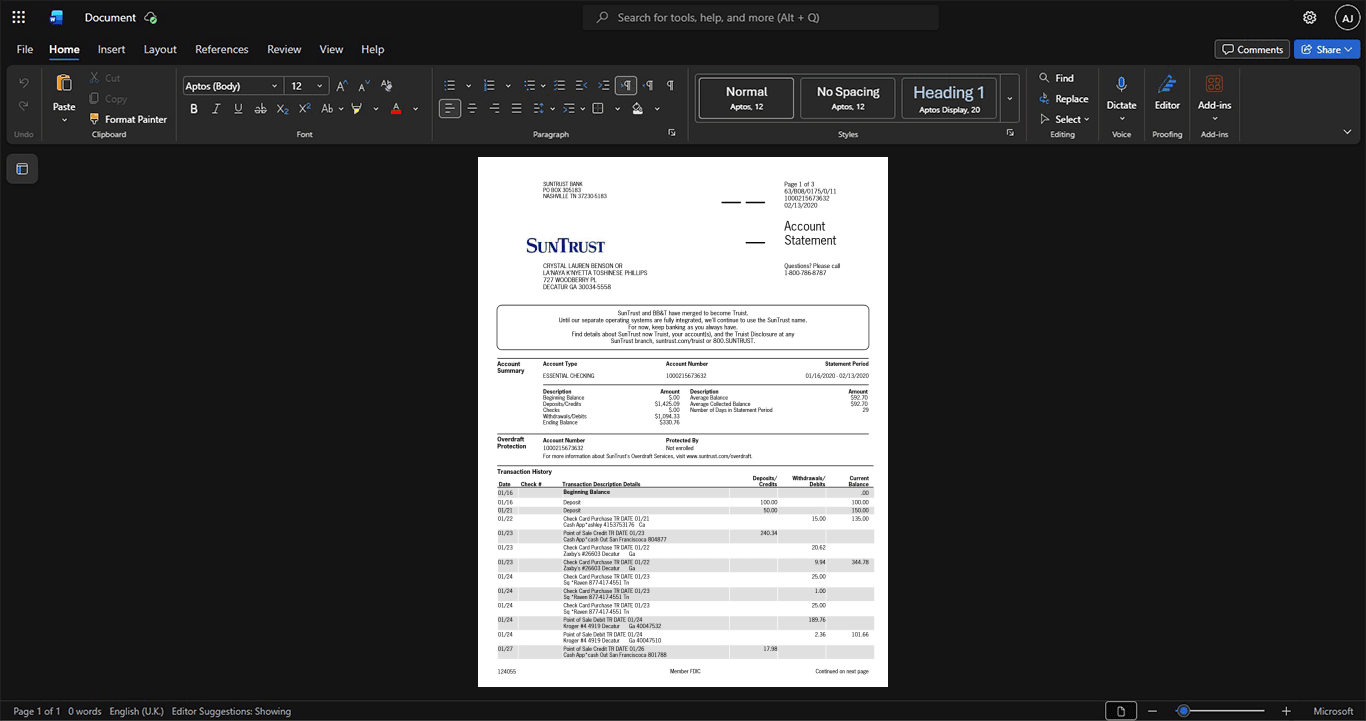This screenshot has height=721, width=1366.
Task: Apply strikethrough formatting
Action: click(260, 108)
